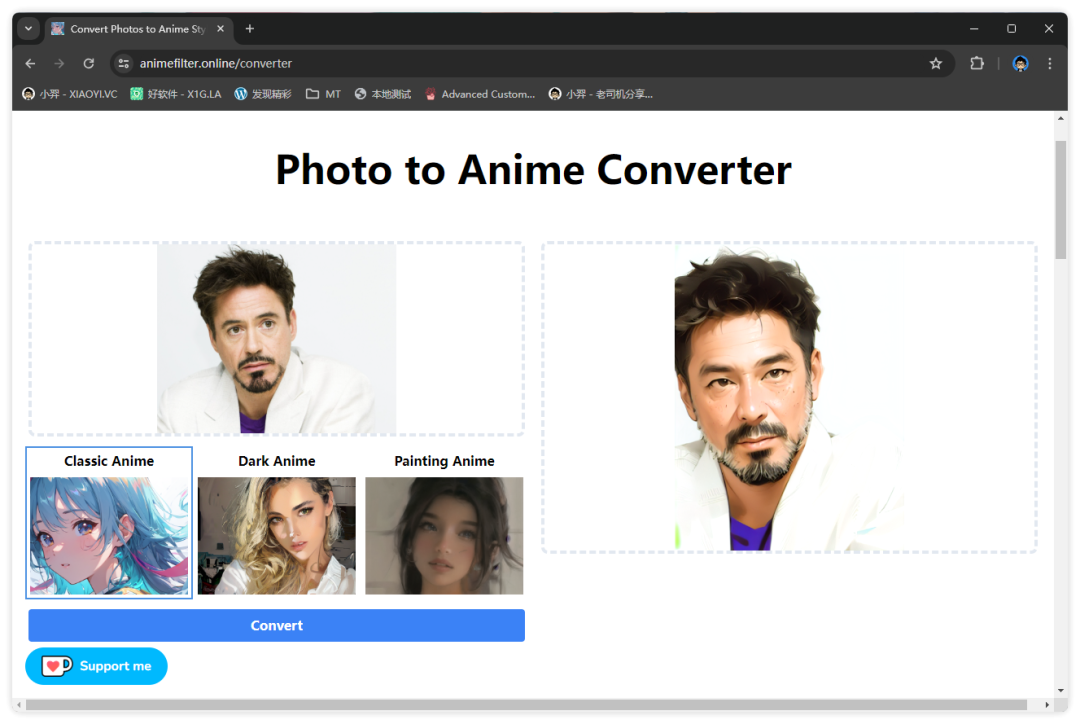1080x724 pixels.
Task: Reload the page with the refresh icon
Action: pyautogui.click(x=88, y=63)
